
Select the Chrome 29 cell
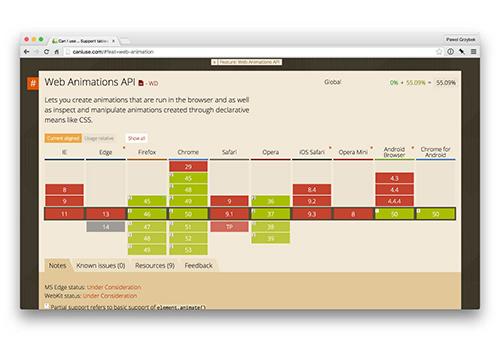coord(188,166)
